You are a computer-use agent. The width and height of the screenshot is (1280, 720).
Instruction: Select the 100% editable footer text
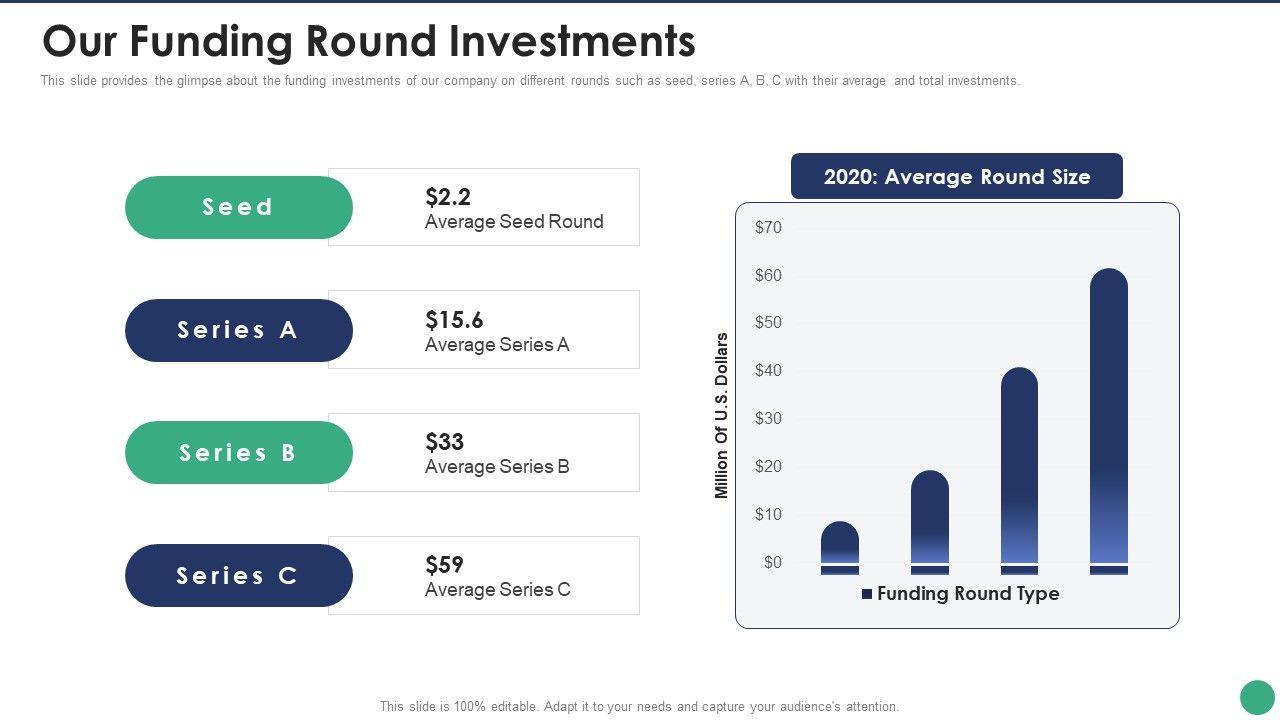click(x=639, y=706)
